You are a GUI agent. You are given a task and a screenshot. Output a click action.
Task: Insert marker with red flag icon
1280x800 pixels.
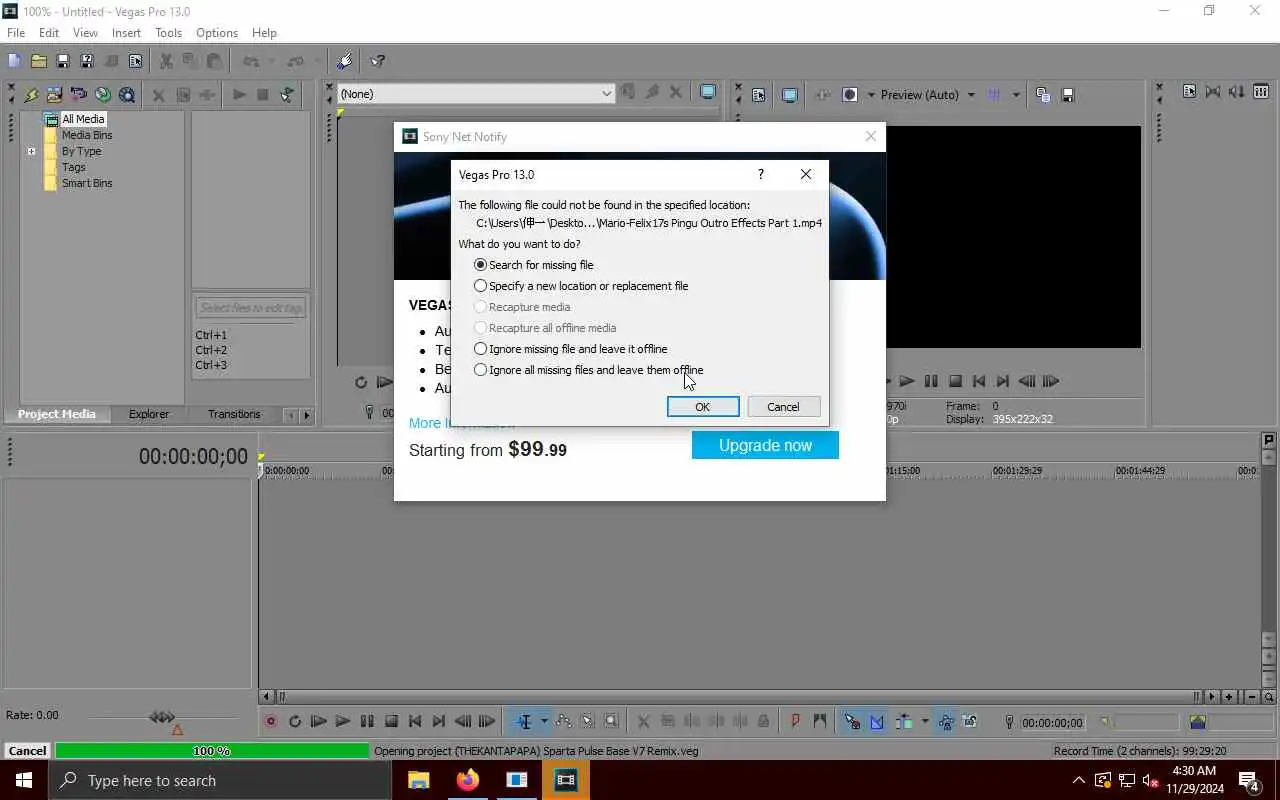point(796,721)
